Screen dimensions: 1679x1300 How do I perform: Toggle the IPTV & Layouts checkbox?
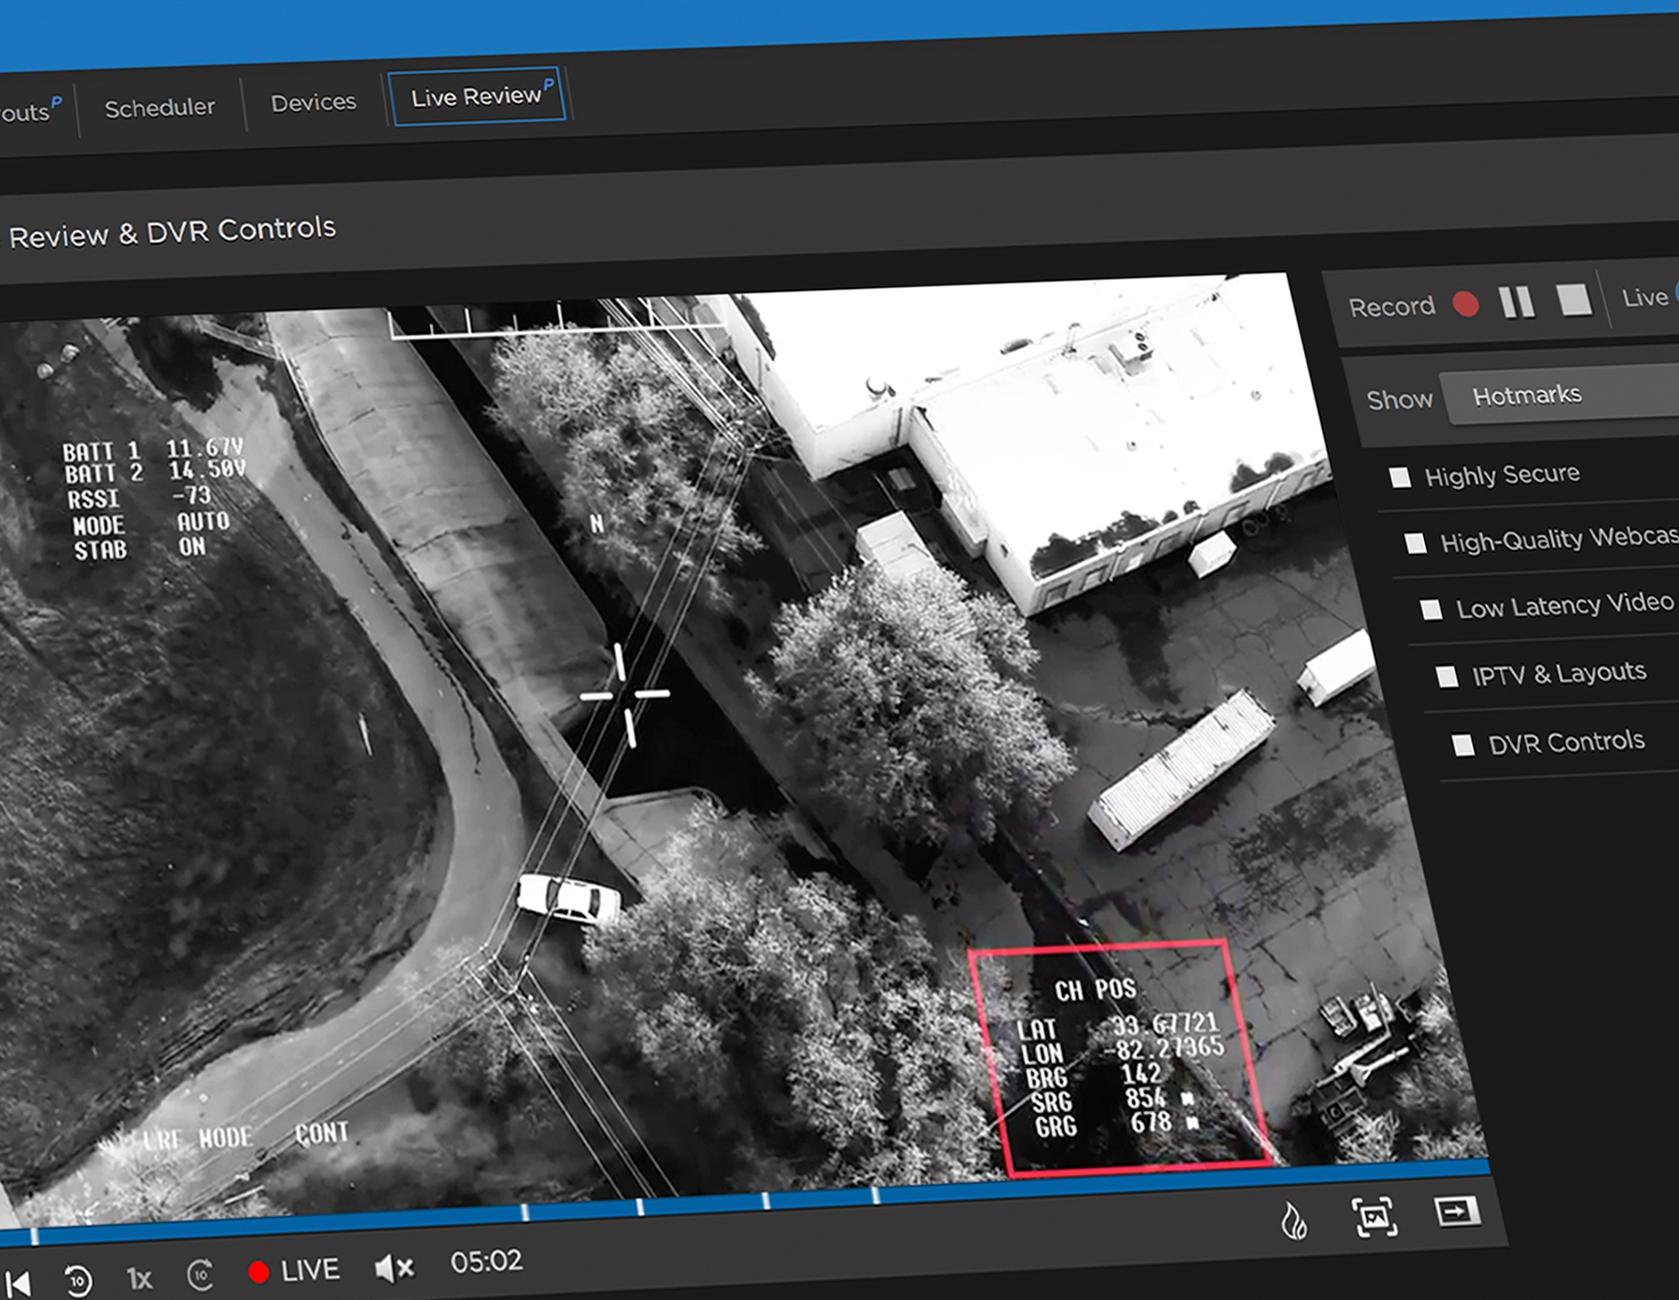point(1447,677)
